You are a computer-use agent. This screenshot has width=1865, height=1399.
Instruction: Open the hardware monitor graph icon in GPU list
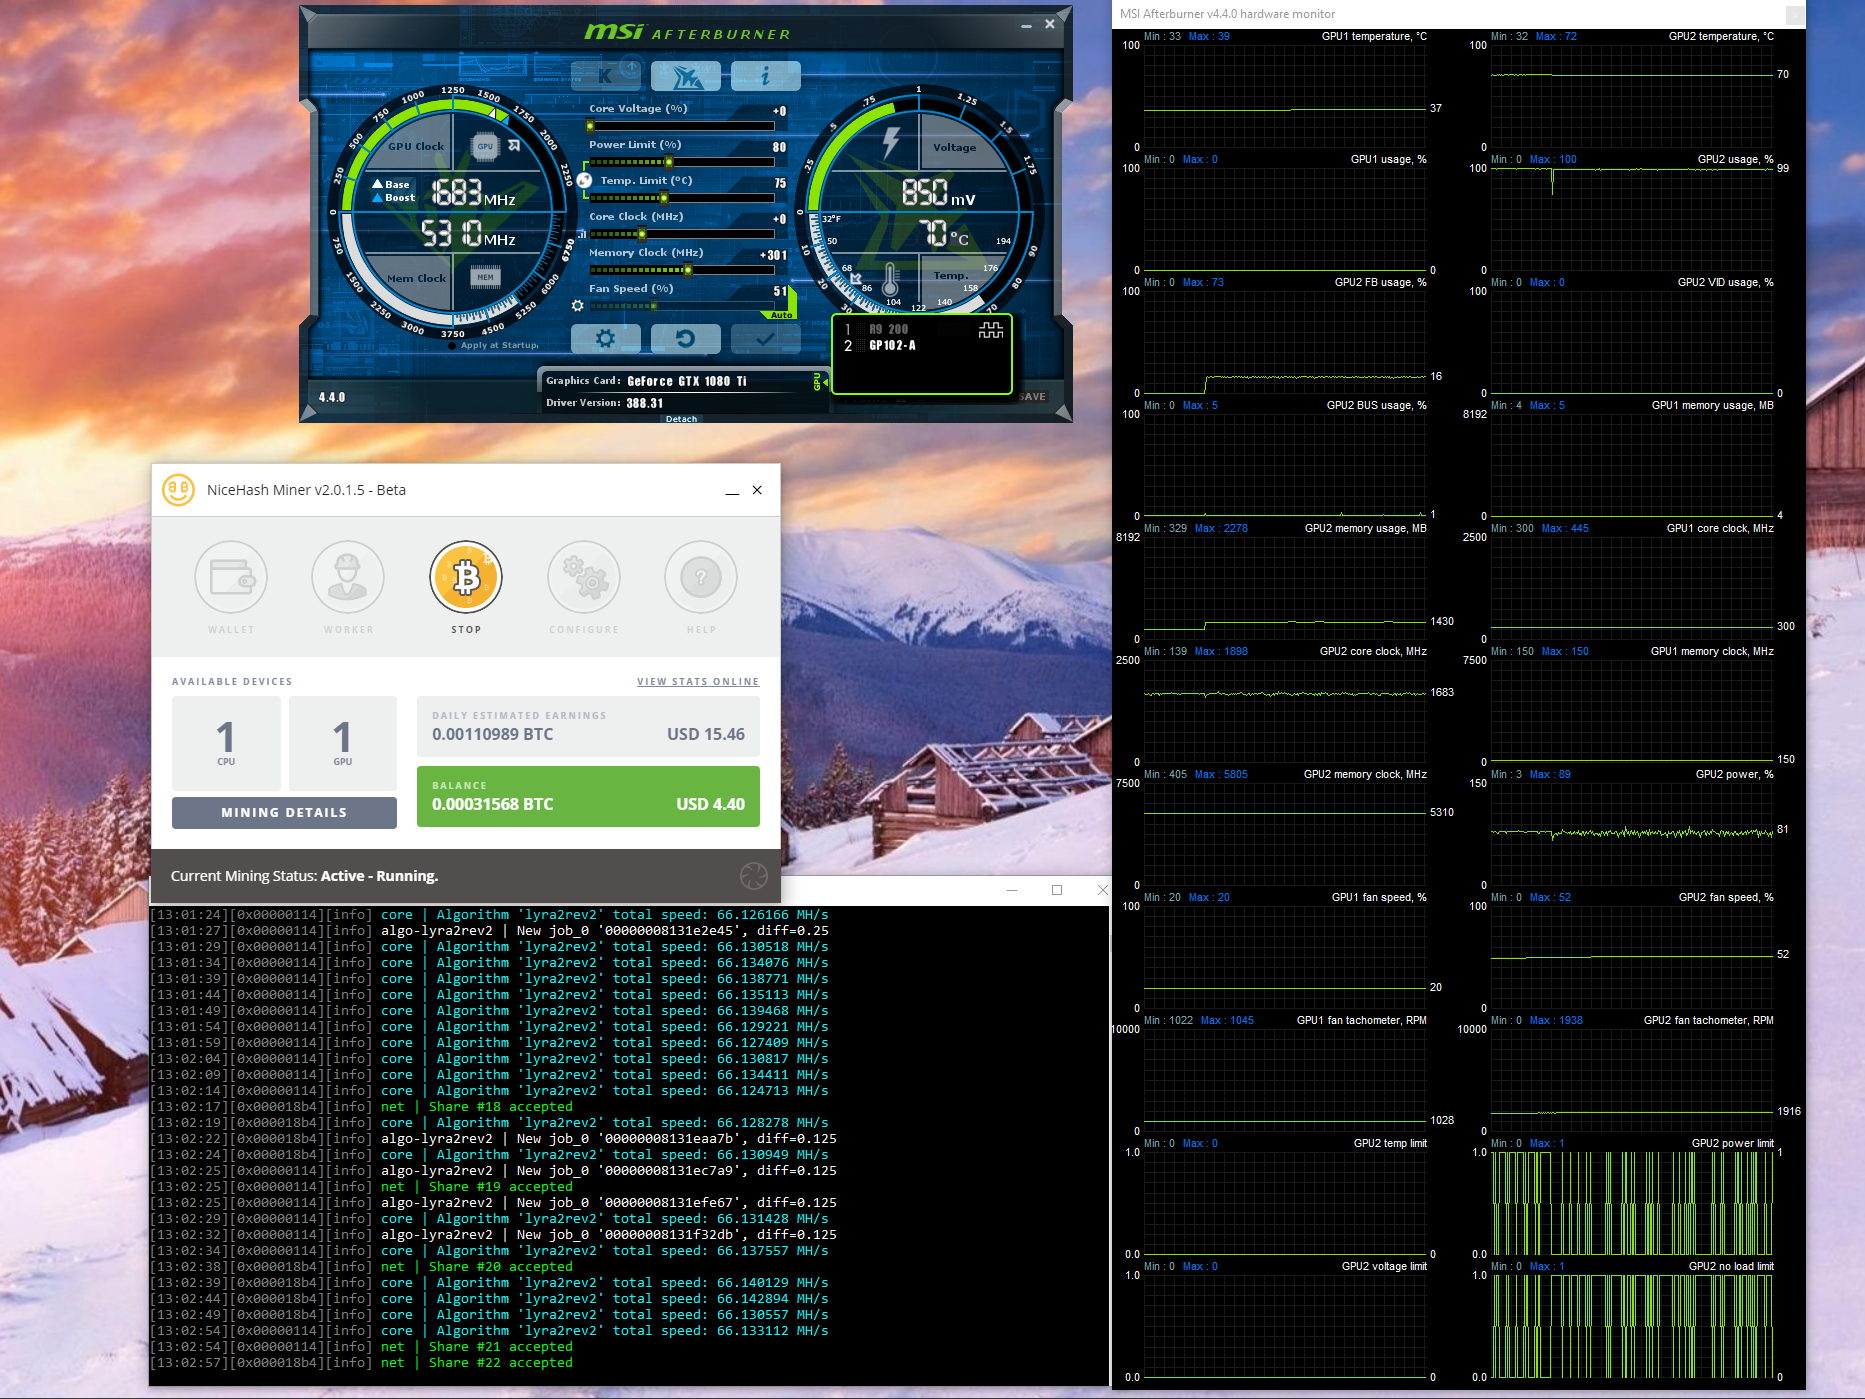tap(990, 330)
